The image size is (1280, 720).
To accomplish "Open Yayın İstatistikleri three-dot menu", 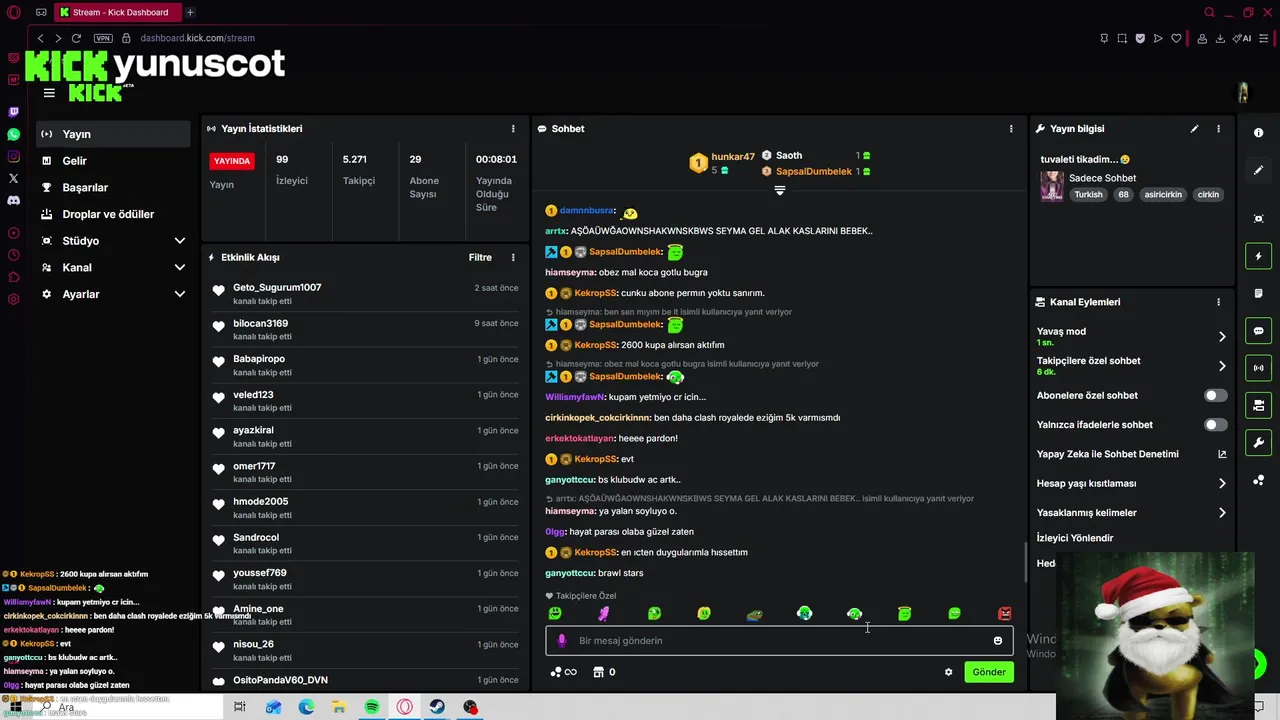I will point(513,129).
